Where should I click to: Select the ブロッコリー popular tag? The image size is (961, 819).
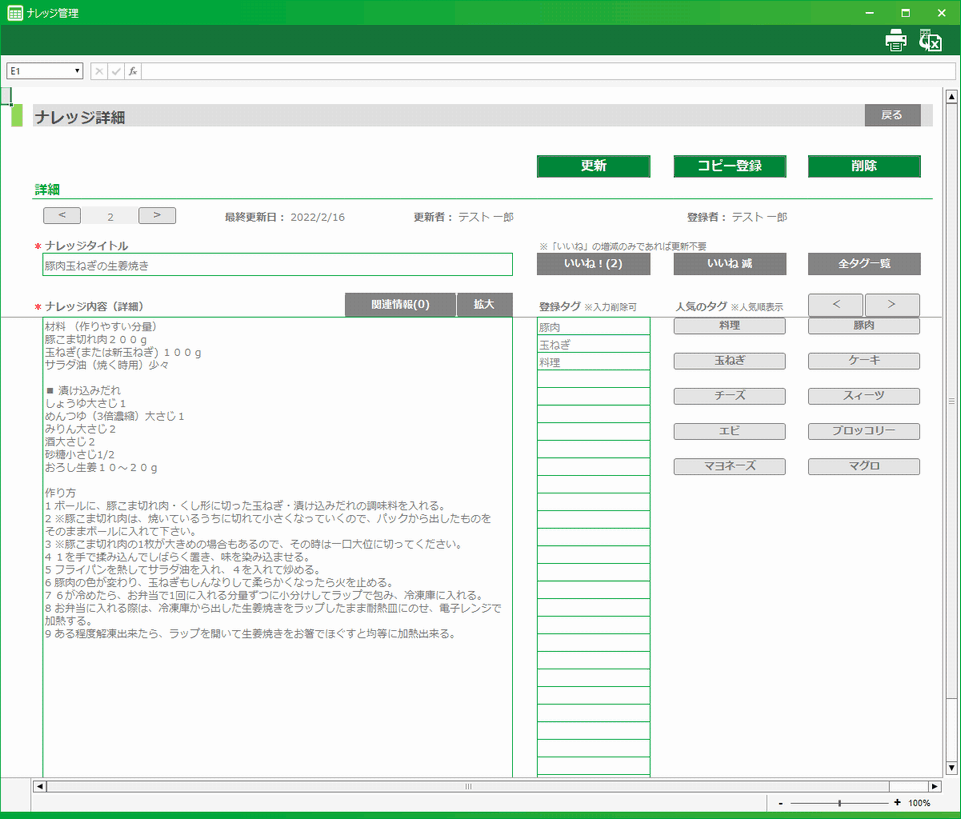tap(864, 432)
